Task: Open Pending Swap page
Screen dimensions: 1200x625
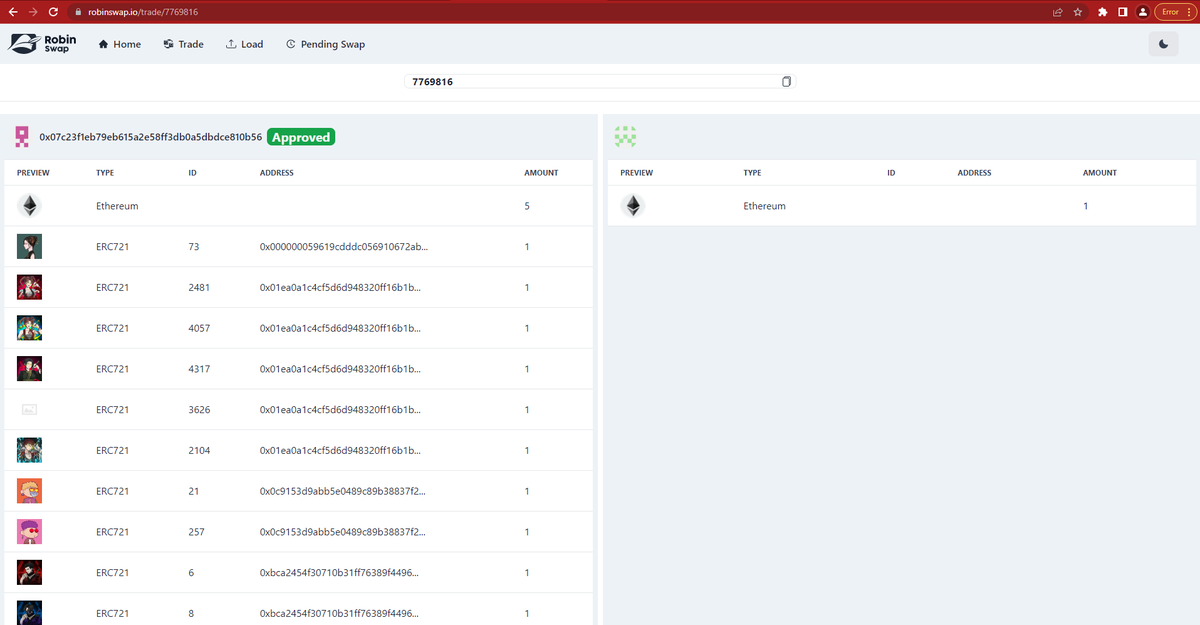Action: pos(325,44)
